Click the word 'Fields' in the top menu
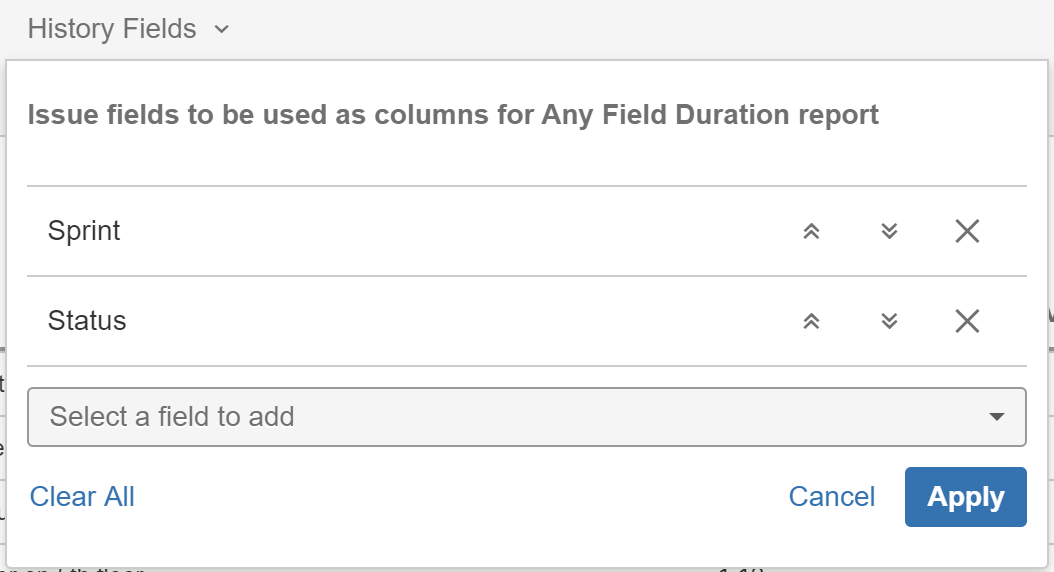The image size is (1054, 572). click(160, 29)
